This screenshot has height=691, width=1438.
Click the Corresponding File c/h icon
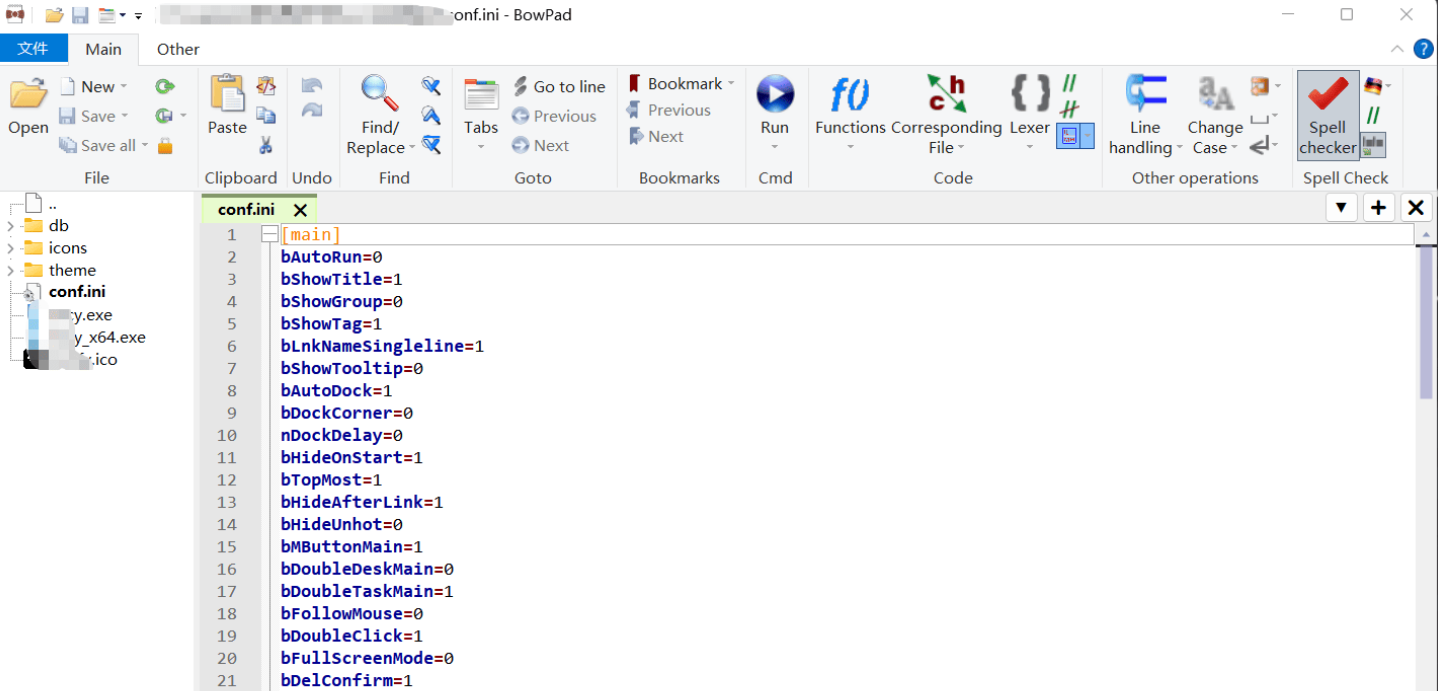coord(946,94)
